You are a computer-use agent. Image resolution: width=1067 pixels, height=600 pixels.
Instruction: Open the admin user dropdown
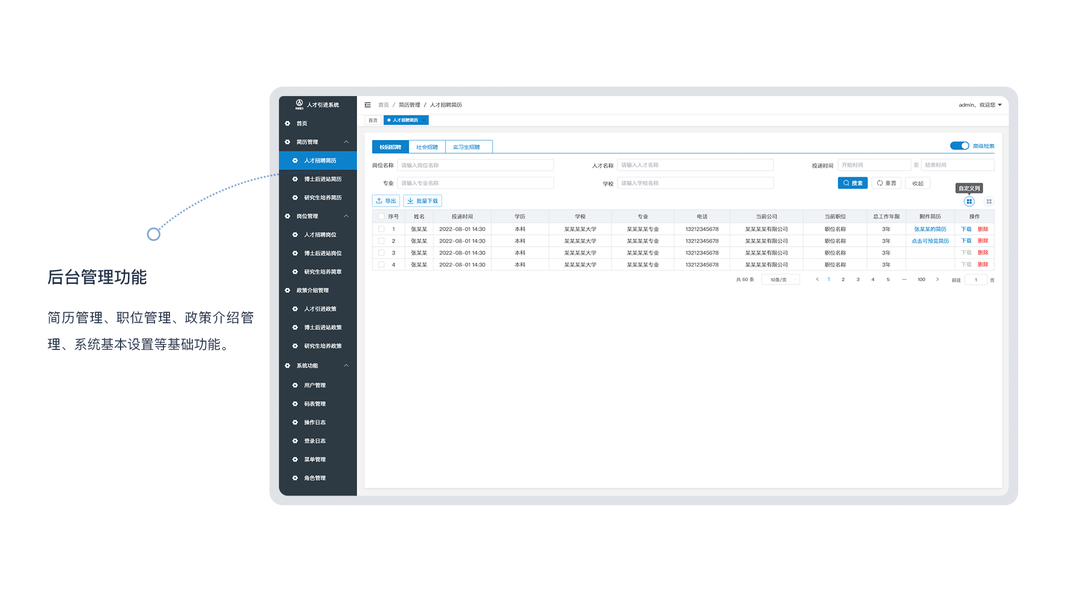coord(980,105)
